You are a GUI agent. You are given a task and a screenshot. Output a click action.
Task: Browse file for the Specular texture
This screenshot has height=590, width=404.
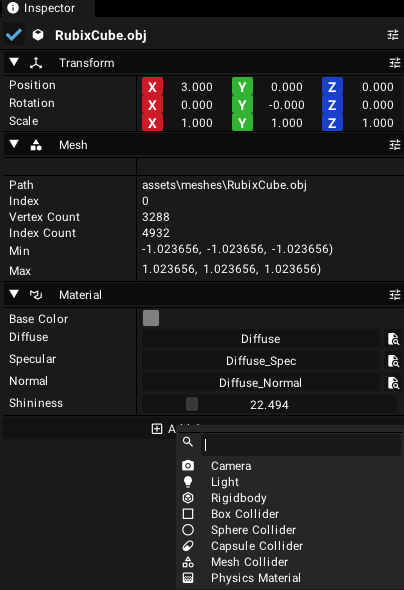[x=393, y=361]
